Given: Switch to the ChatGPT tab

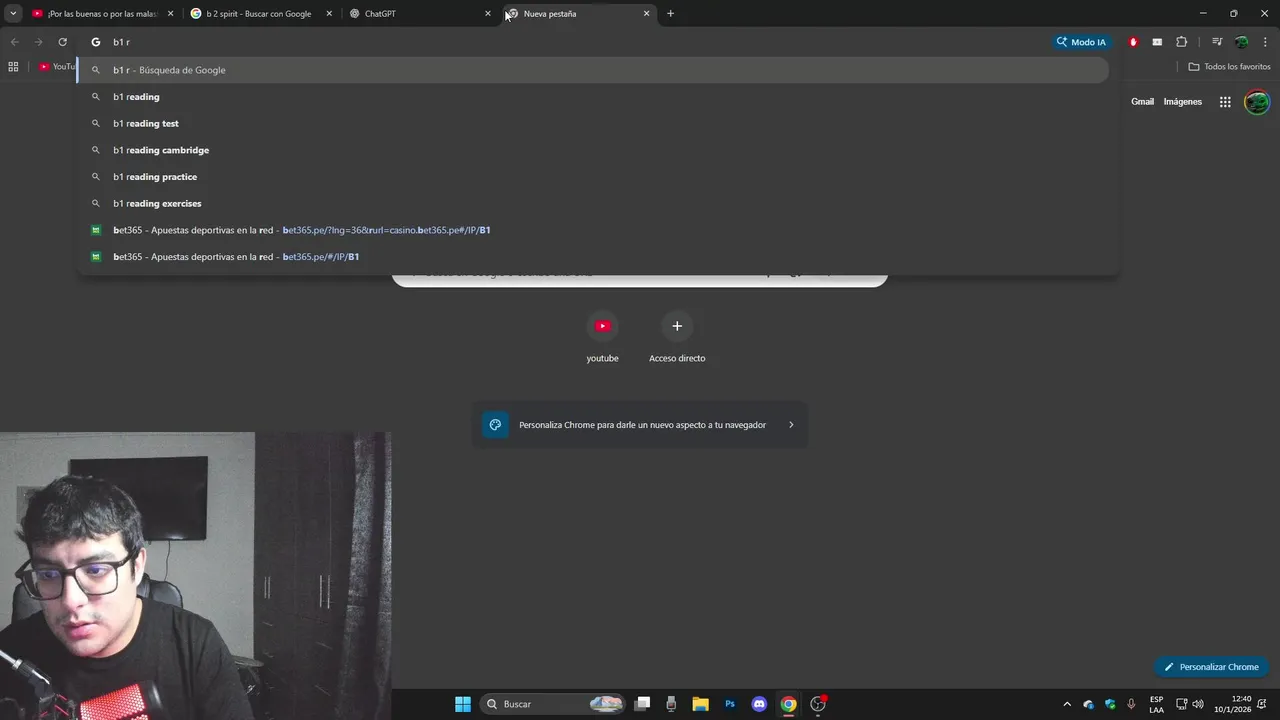Looking at the screenshot, I should (420, 14).
